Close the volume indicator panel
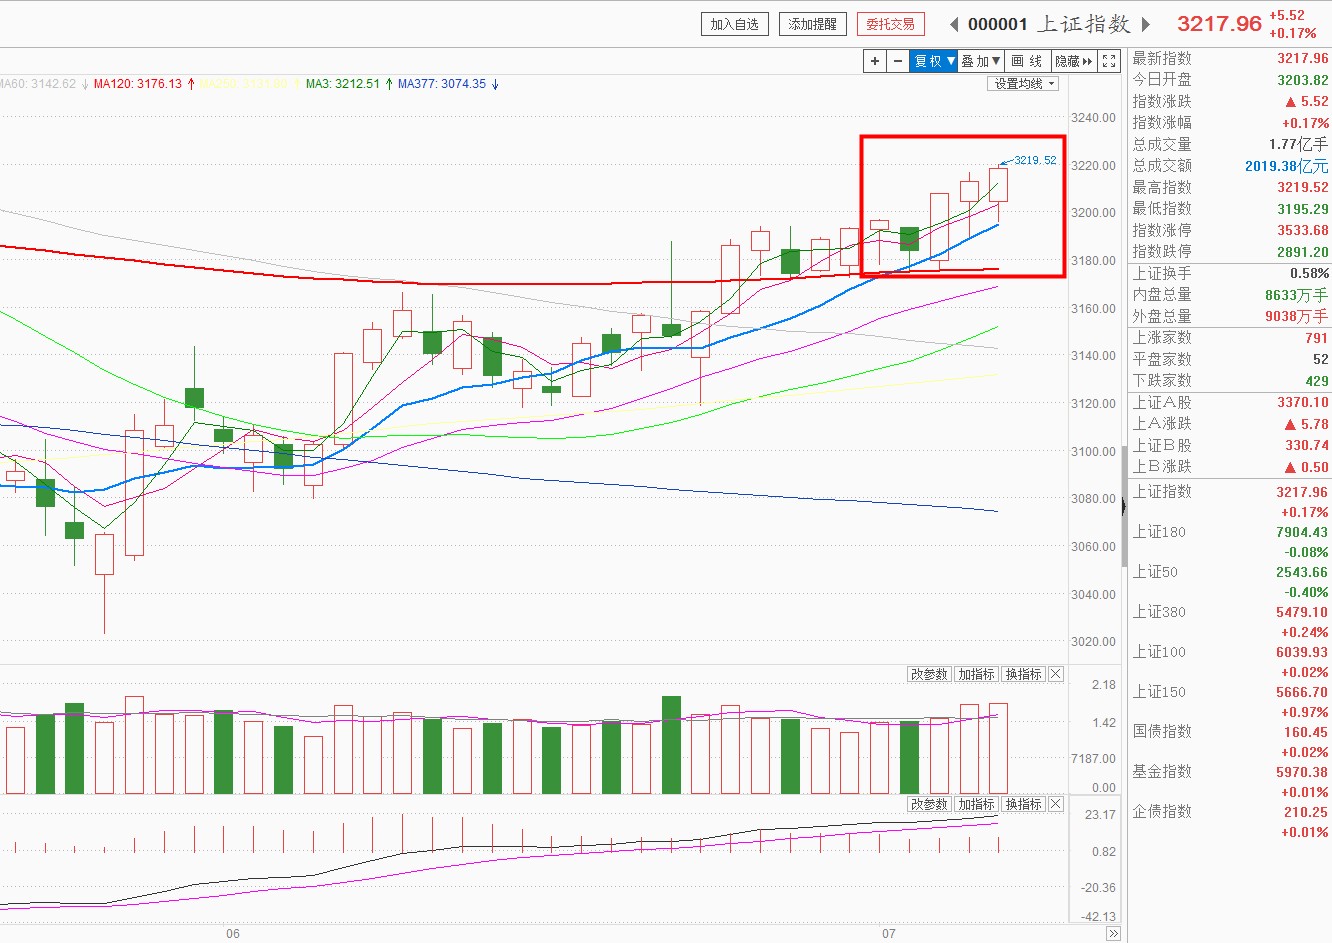 coord(1055,674)
